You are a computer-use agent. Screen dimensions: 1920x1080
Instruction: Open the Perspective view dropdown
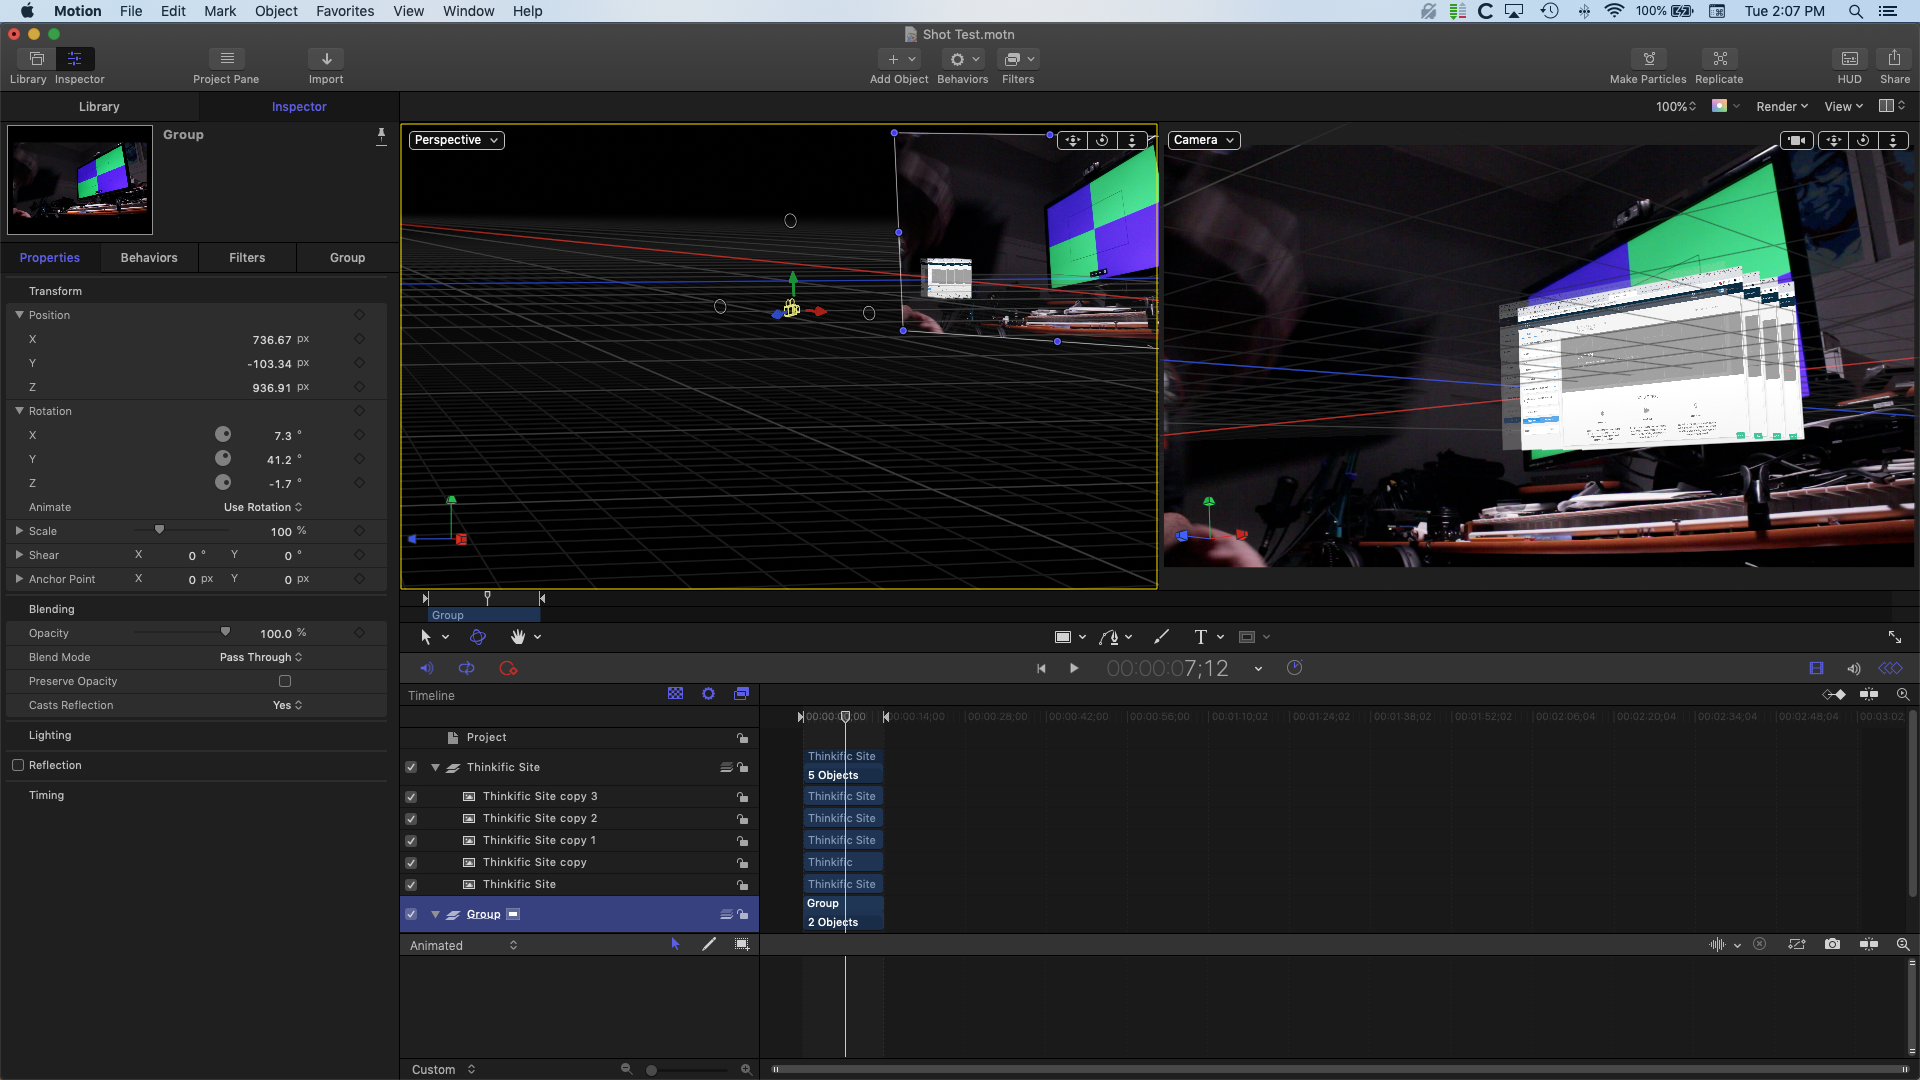(456, 140)
